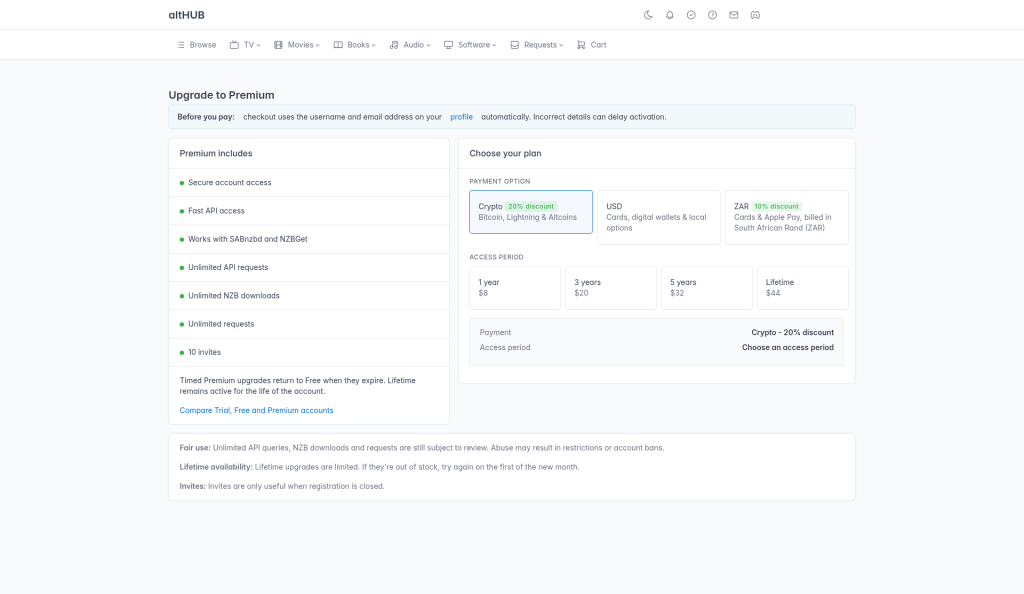Open the Discord icon in the header
Image resolution: width=1024 pixels, height=594 pixels.
coord(755,15)
